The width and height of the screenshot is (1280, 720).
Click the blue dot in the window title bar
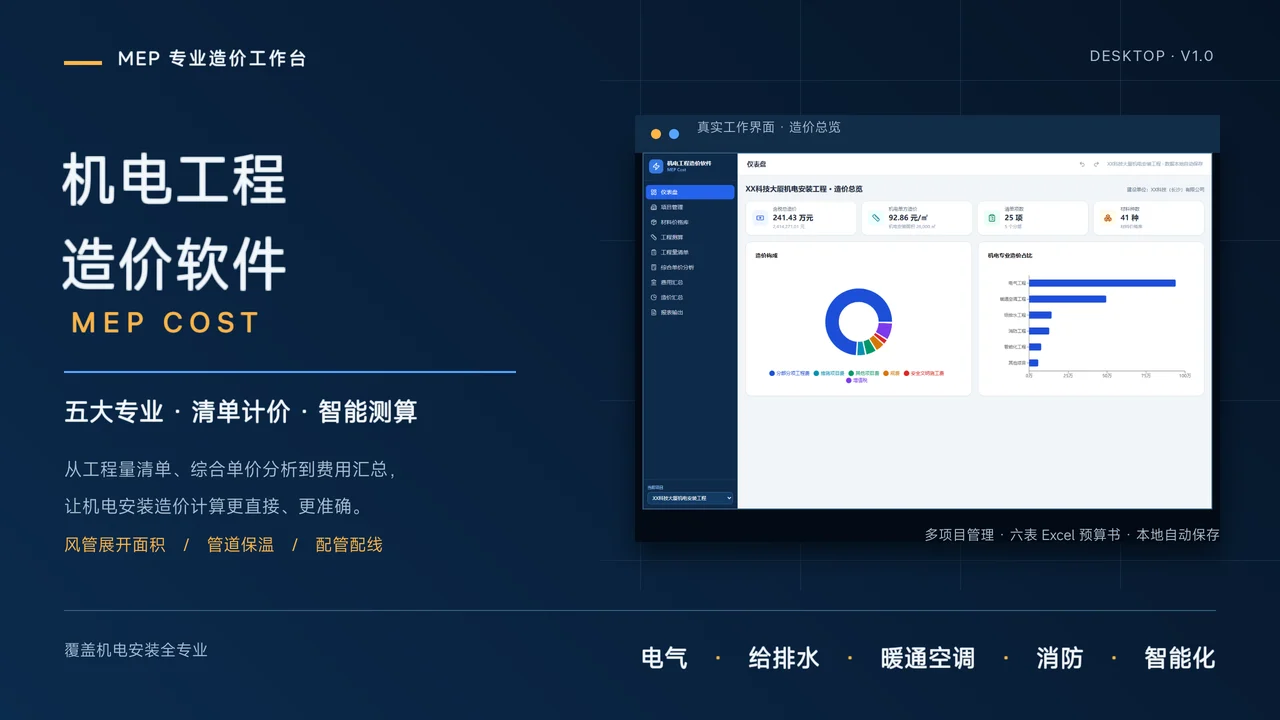tap(674, 134)
